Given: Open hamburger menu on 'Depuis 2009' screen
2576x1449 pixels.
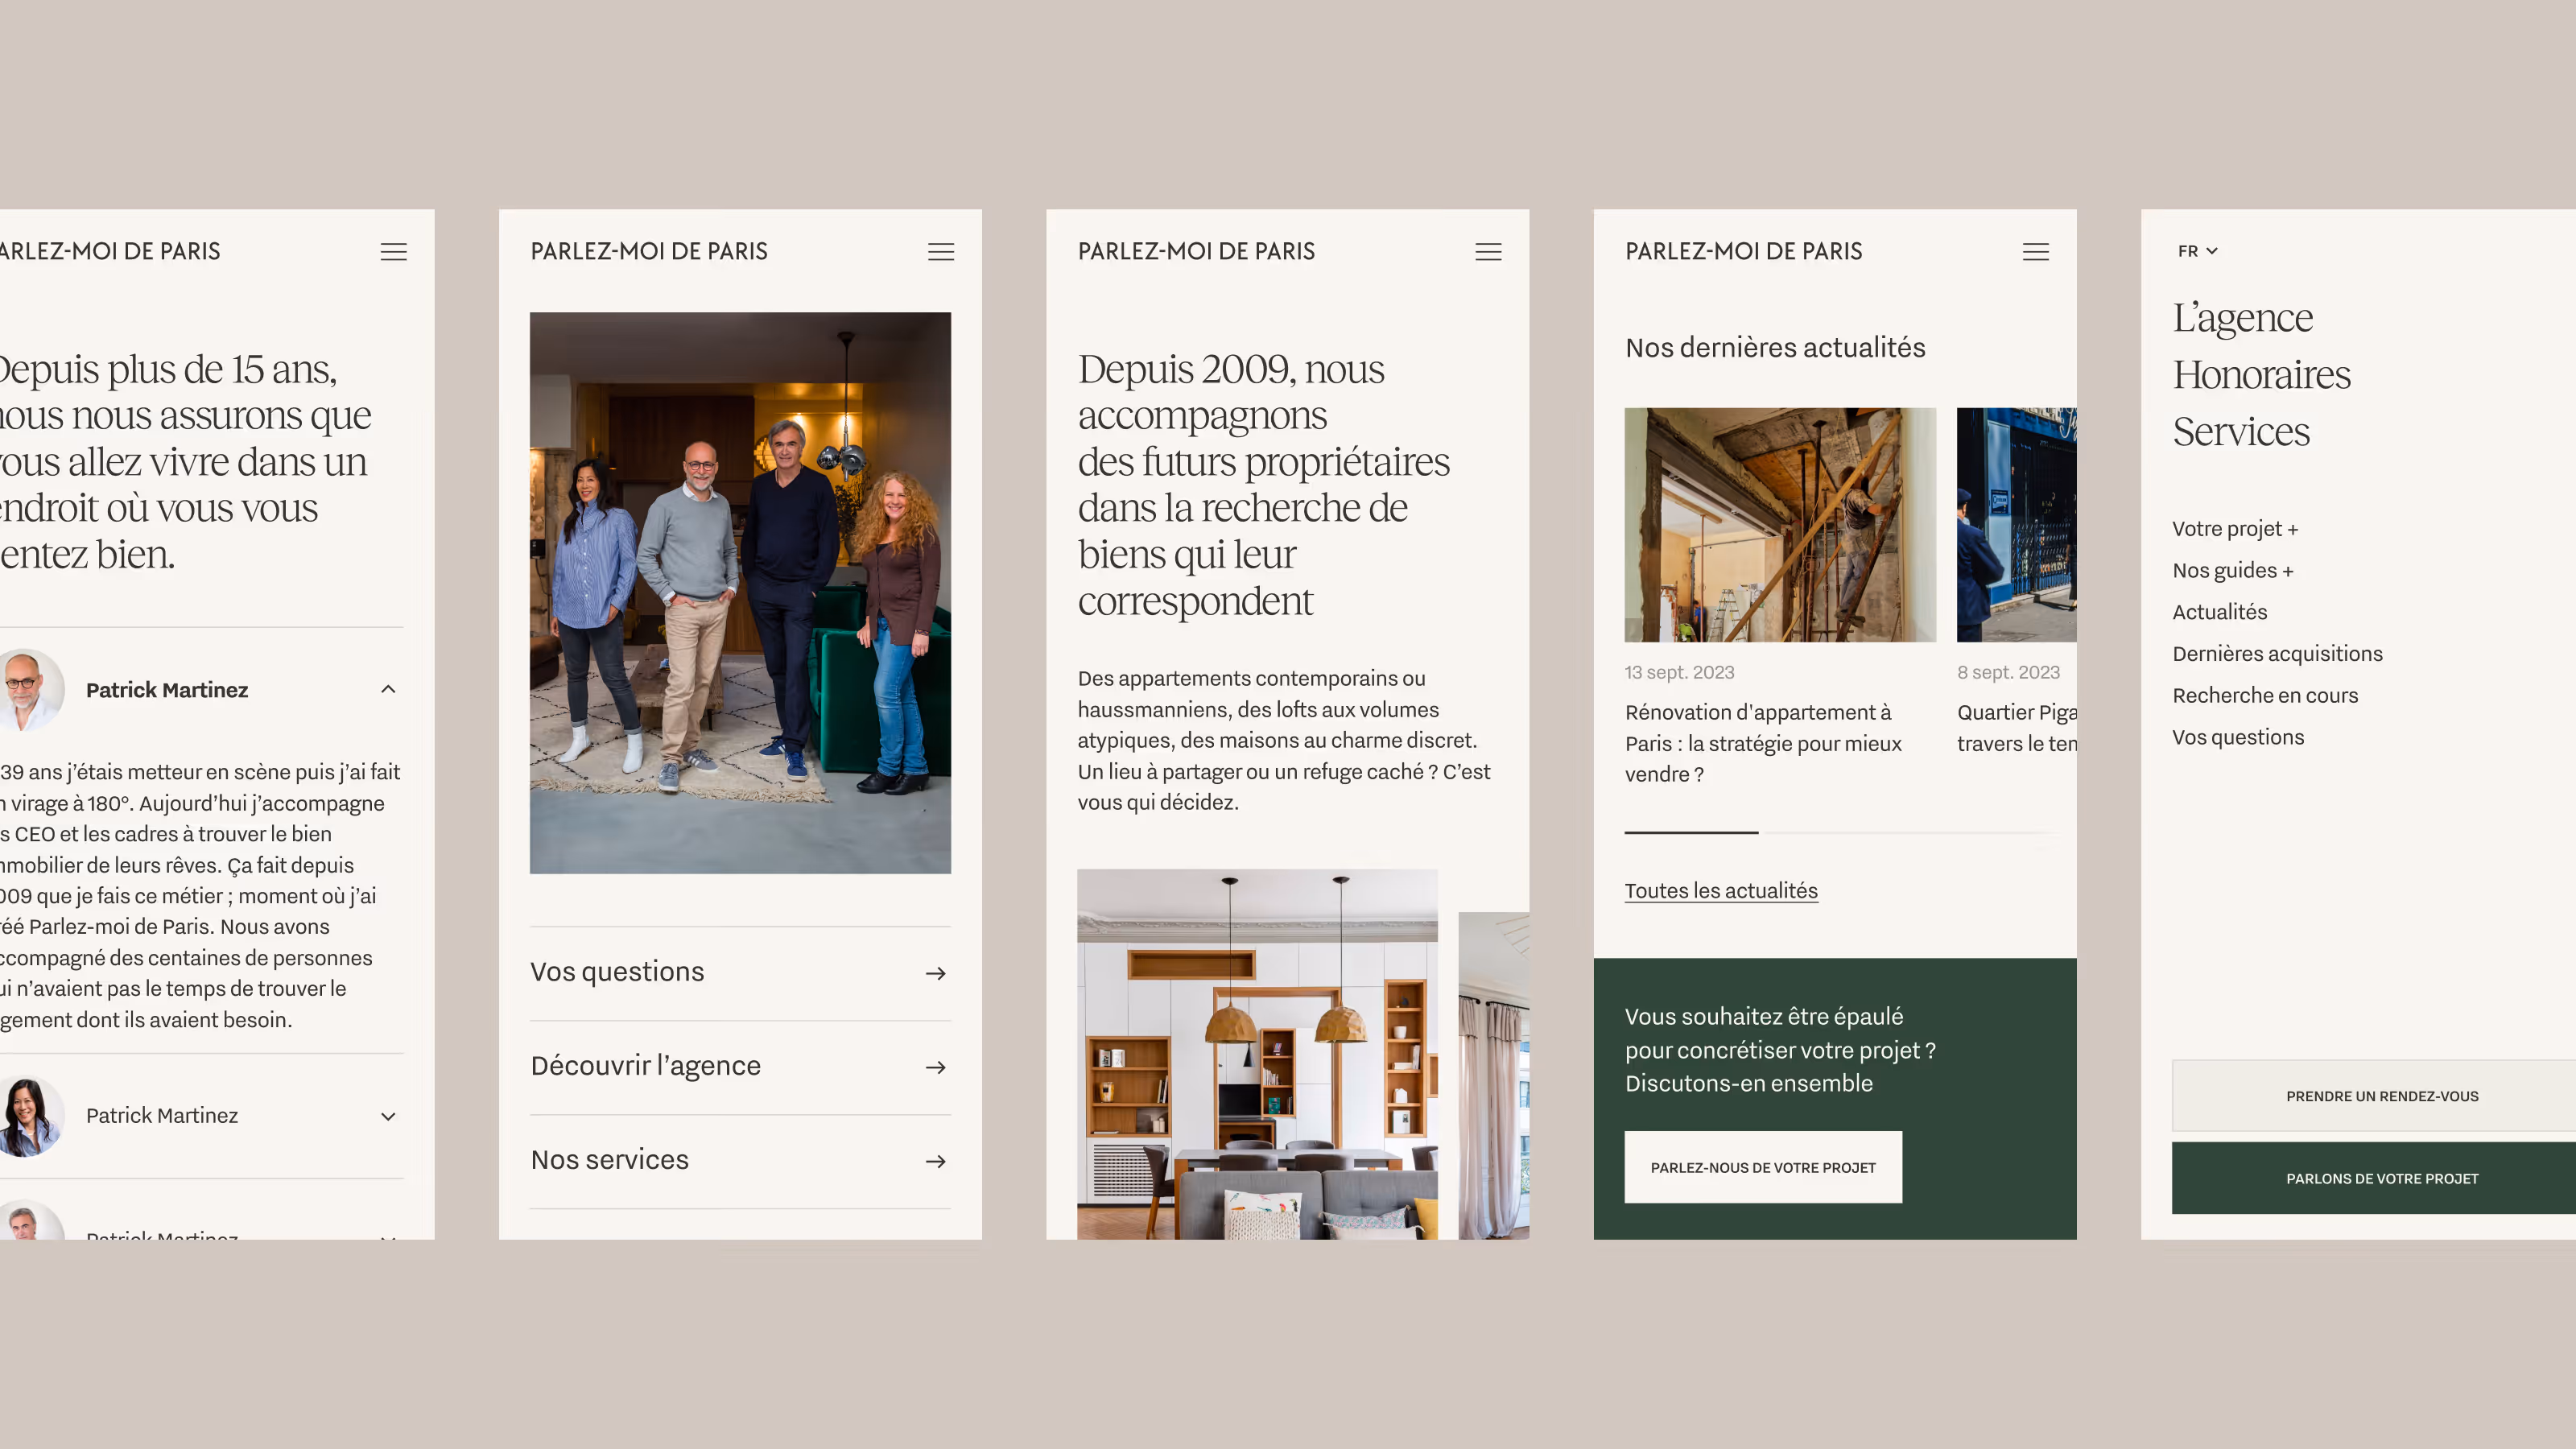Looking at the screenshot, I should pos(1488,252).
